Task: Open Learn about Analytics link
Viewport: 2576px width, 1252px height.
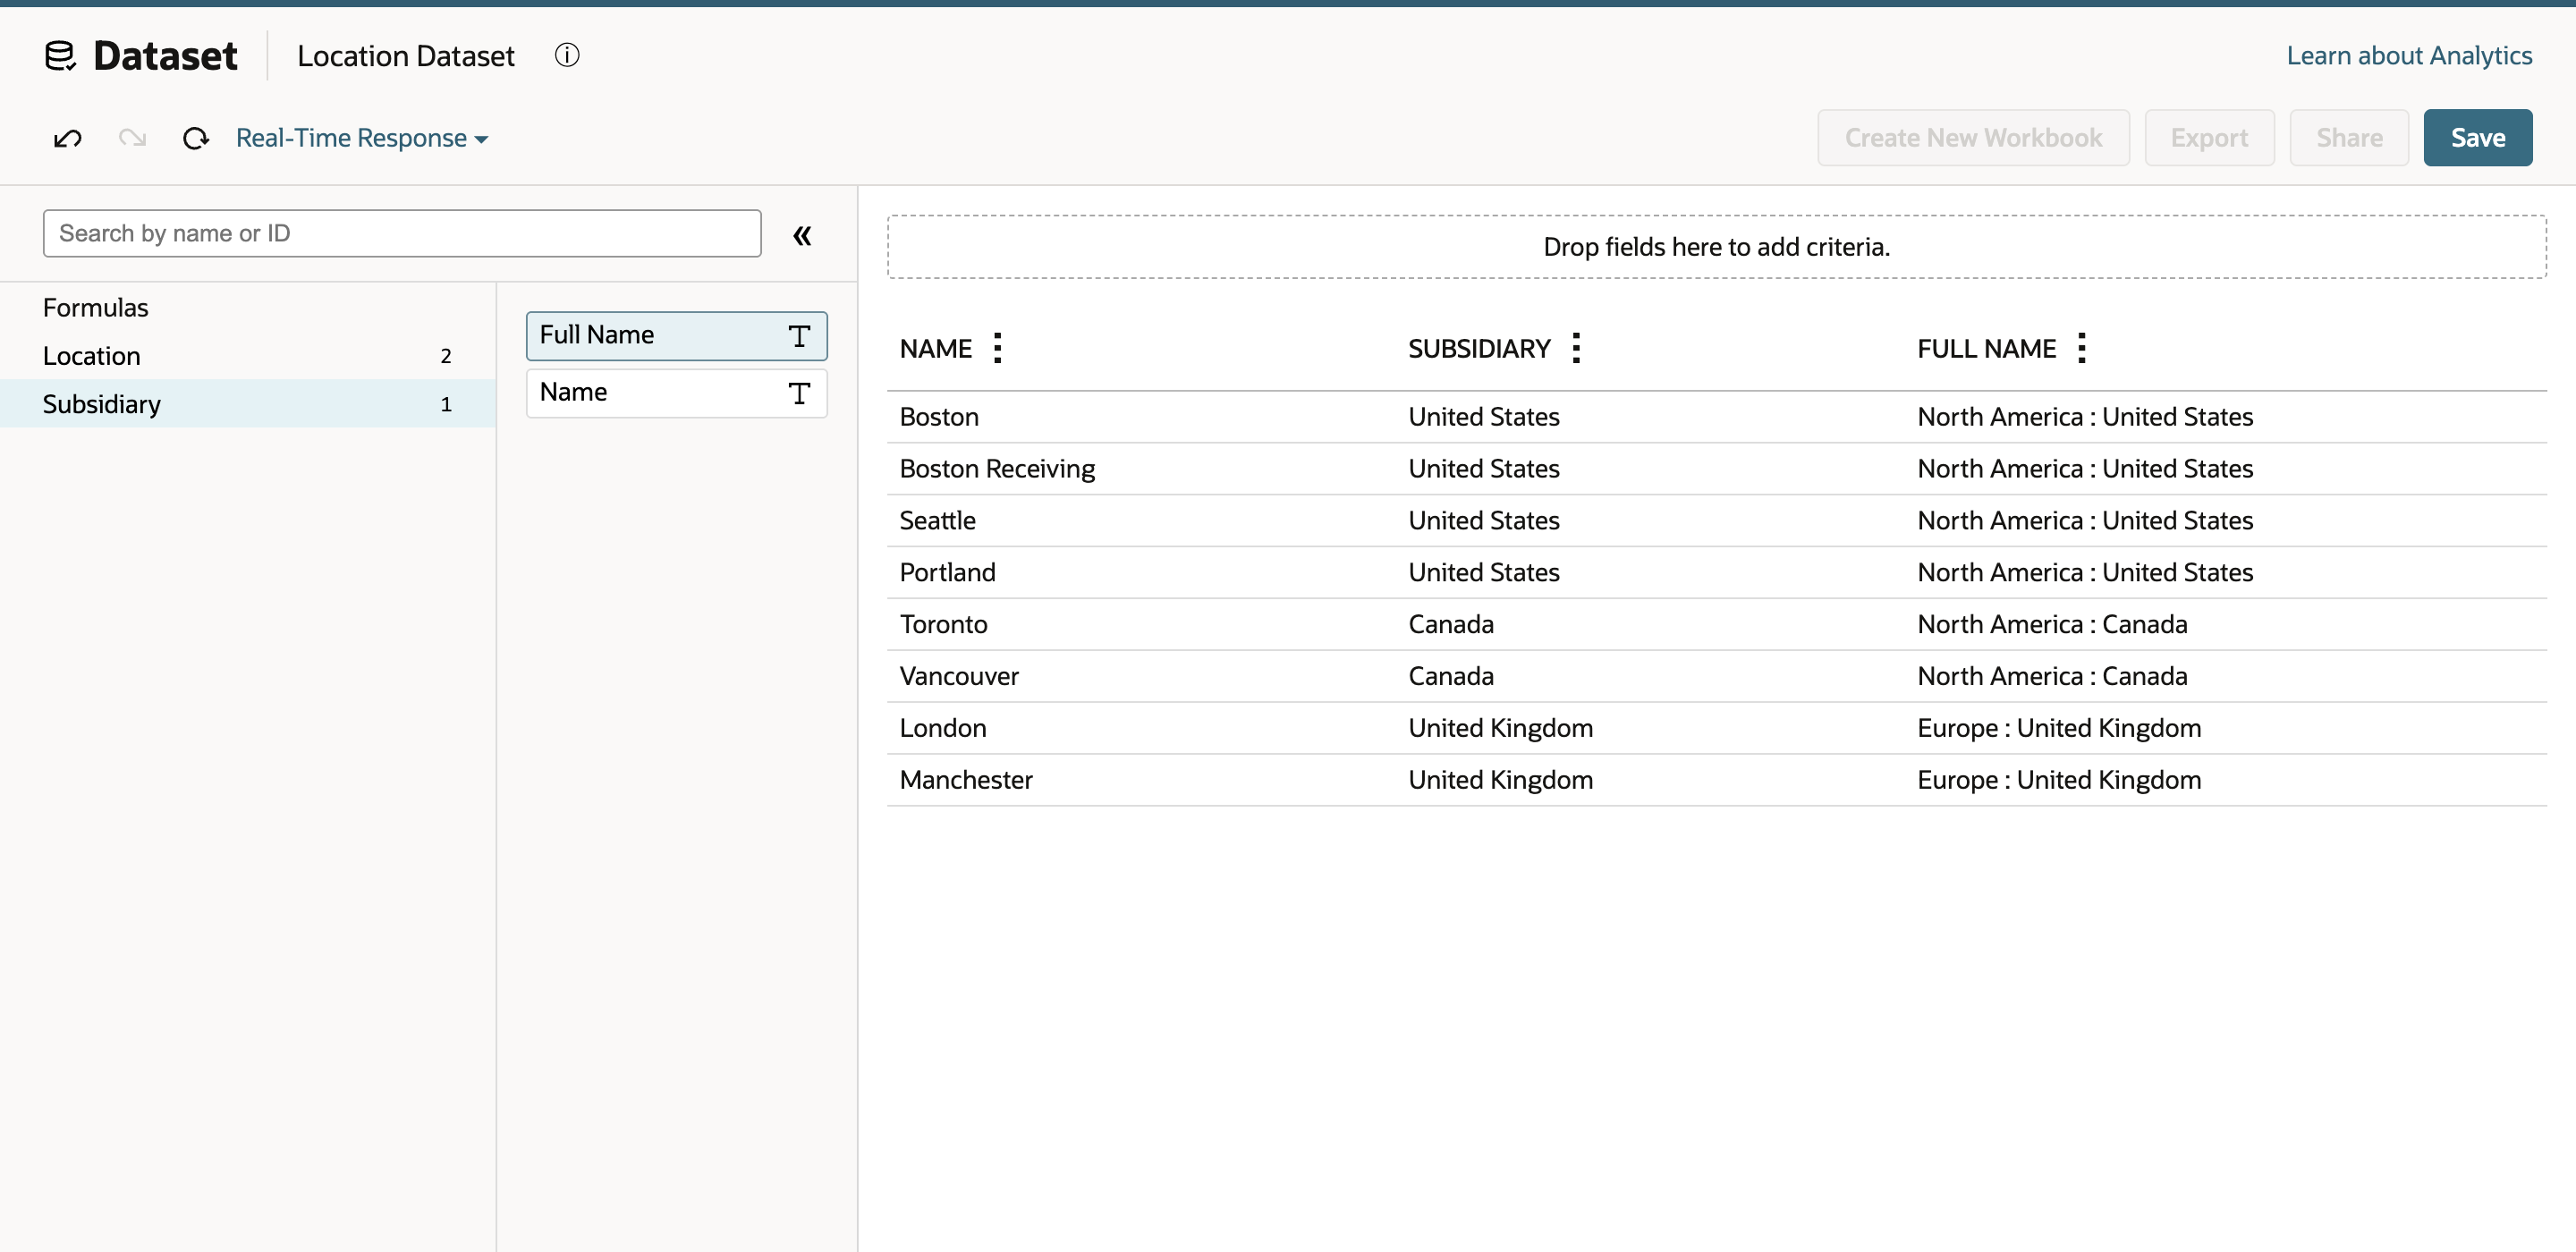Action: tap(2409, 56)
